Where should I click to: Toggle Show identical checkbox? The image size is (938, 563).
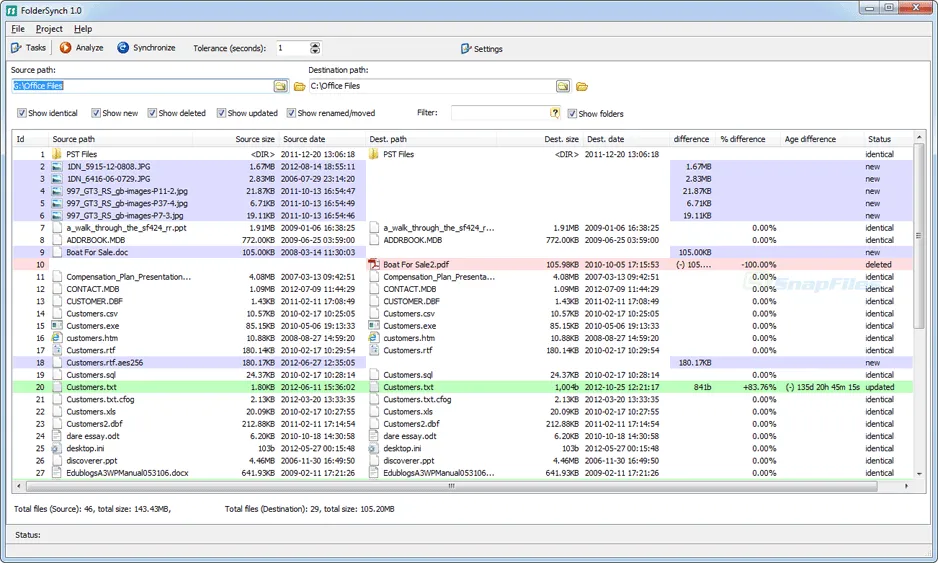click(22, 113)
